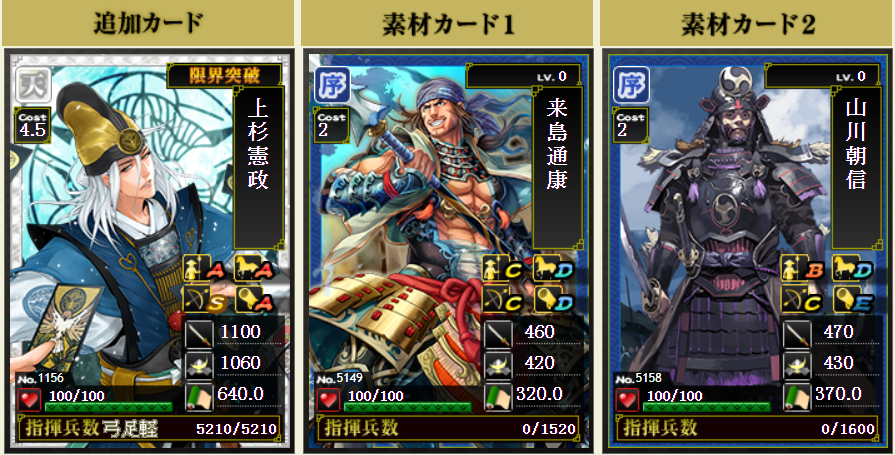The width and height of the screenshot is (895, 455).
Task: Click the Cost 4.5 badge on 上杉憲政 card
Action: click(x=33, y=125)
